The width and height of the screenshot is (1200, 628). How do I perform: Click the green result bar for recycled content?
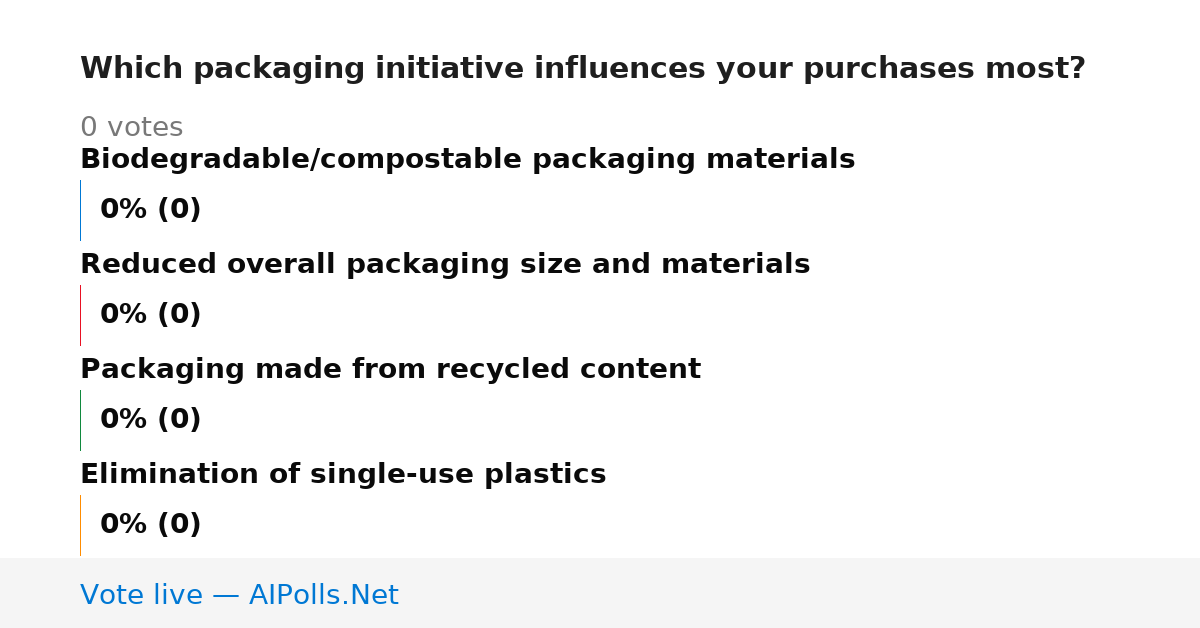80,420
